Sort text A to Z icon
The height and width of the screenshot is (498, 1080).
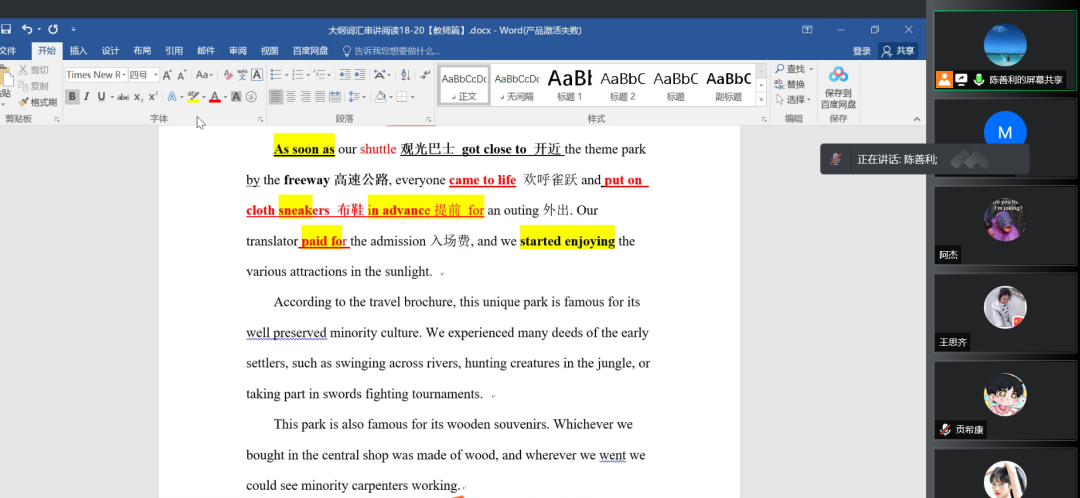(405, 75)
